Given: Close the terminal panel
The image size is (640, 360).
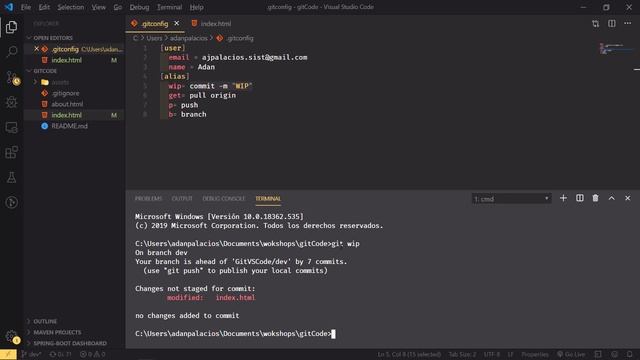Looking at the screenshot, I should pos(627,198).
